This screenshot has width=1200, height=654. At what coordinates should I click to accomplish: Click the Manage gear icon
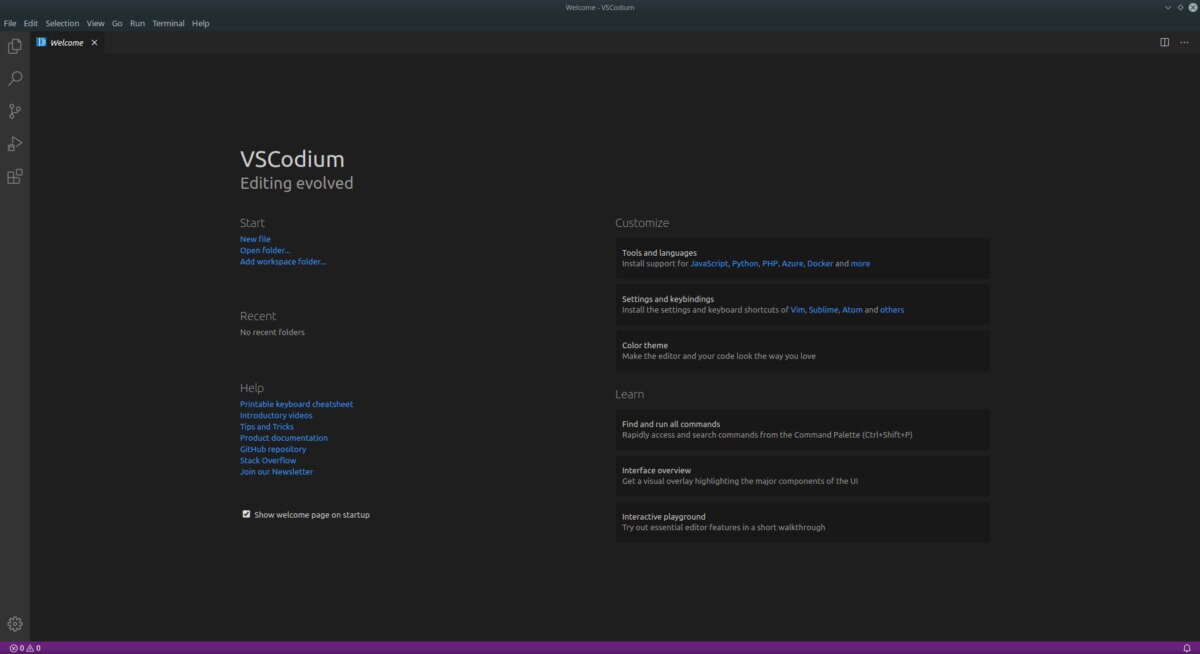click(x=15, y=624)
